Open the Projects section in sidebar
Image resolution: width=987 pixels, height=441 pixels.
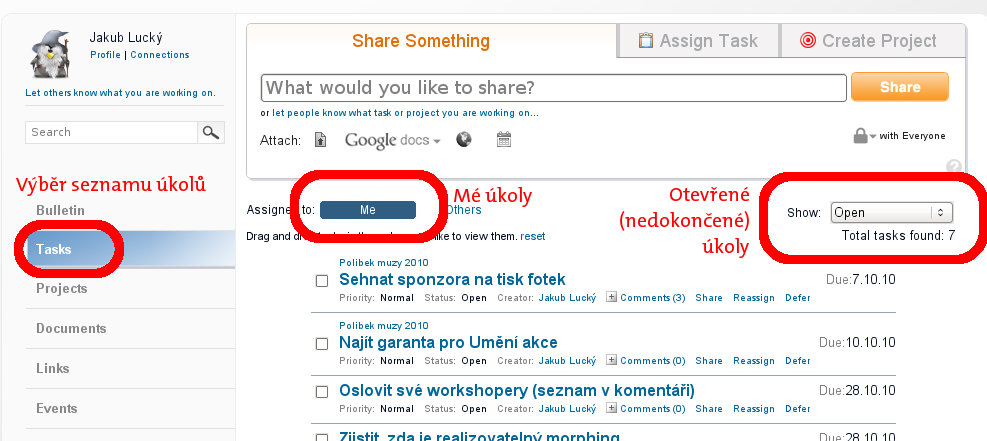coord(62,288)
